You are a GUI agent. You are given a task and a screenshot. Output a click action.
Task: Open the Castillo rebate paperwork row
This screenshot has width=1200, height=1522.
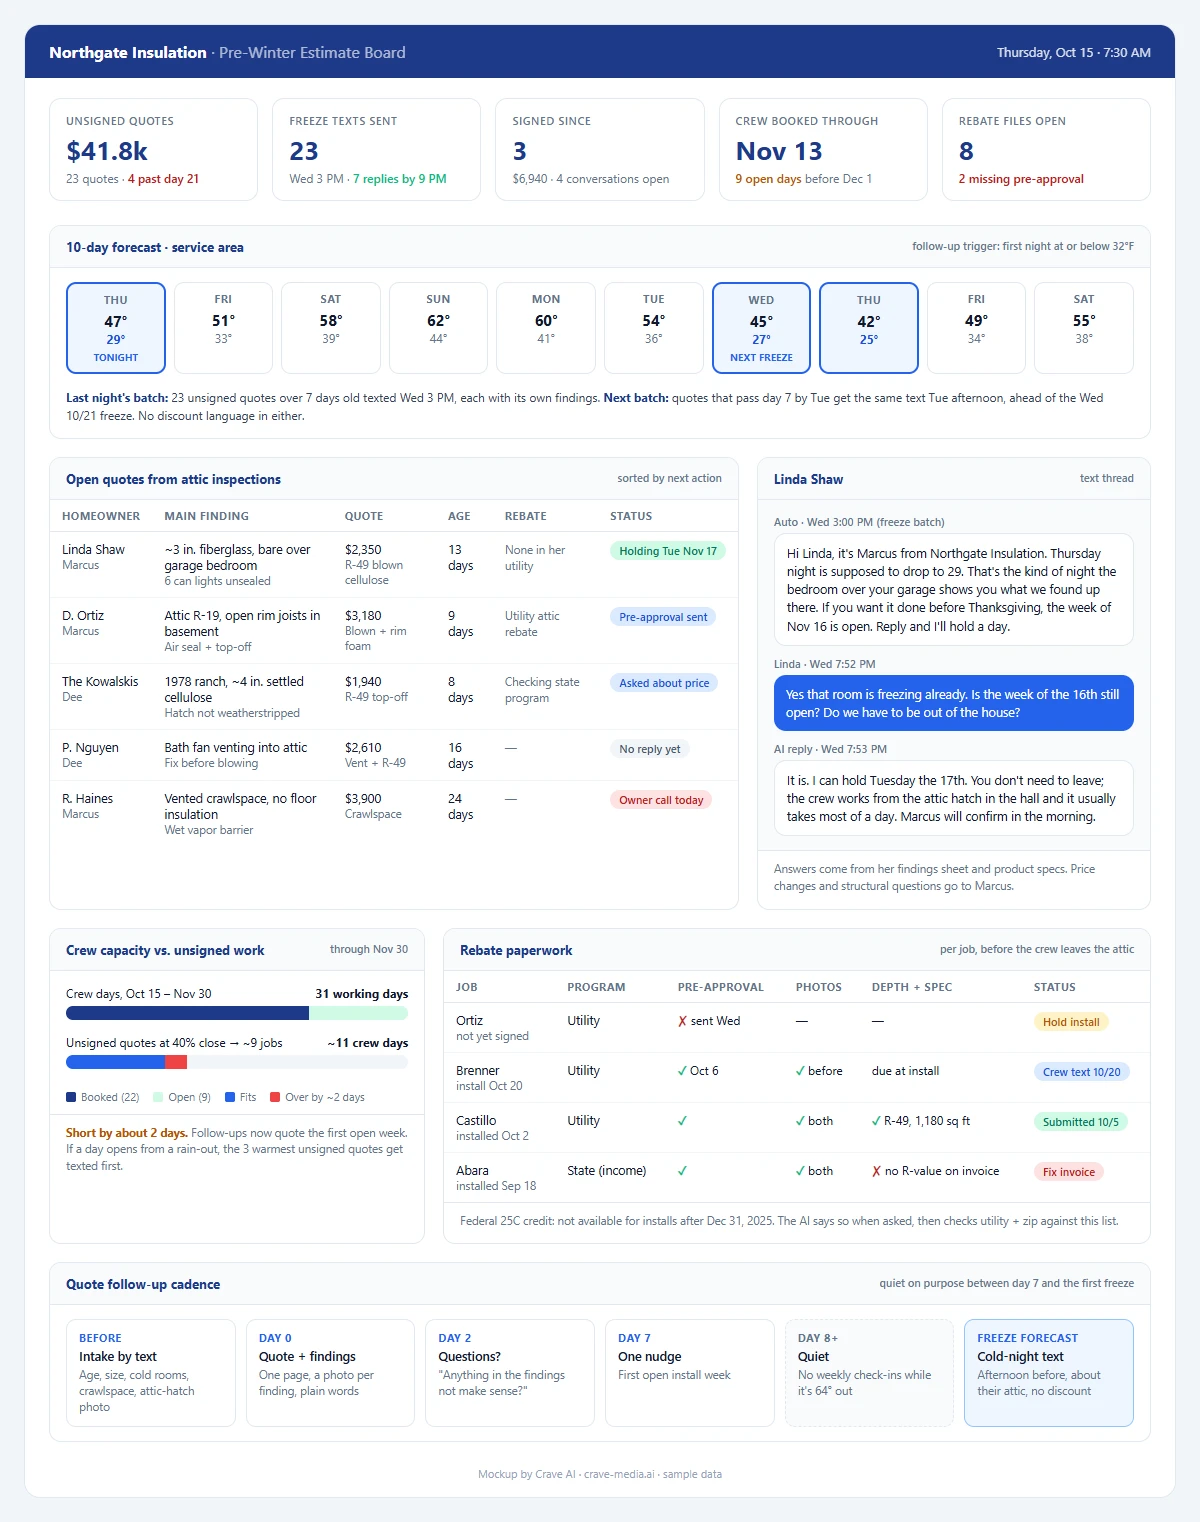797,1128
